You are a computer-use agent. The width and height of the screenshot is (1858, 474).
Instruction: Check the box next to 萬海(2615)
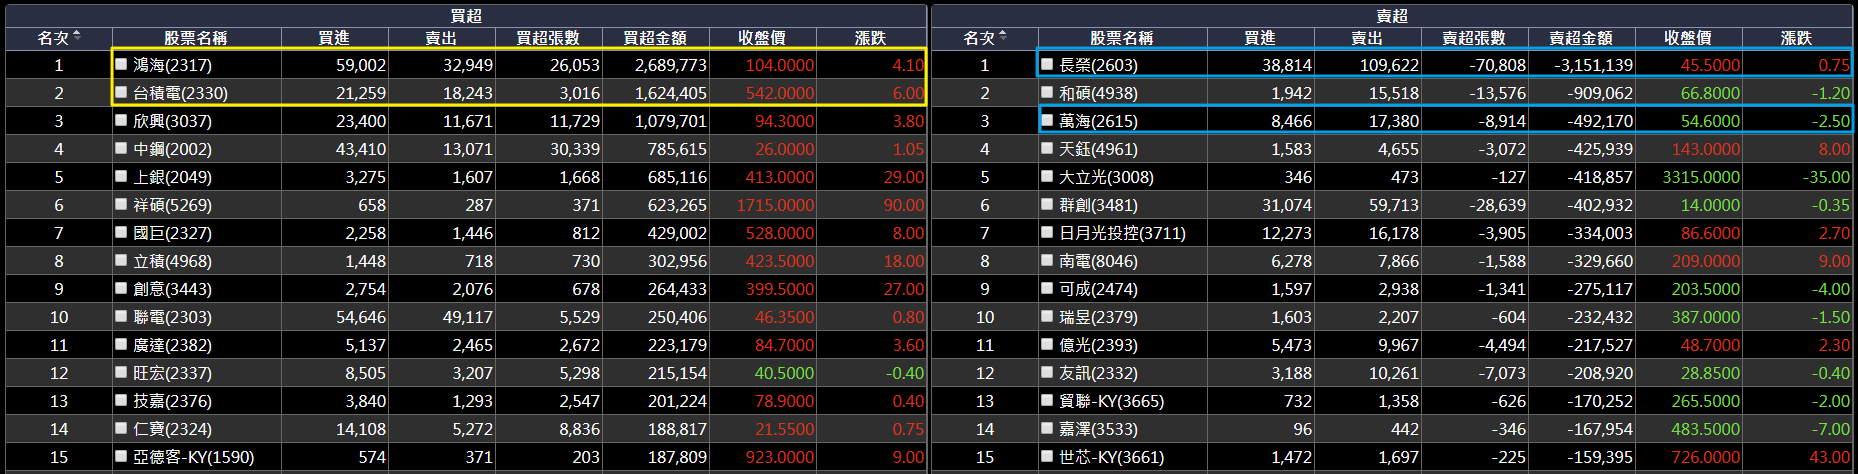point(1047,120)
